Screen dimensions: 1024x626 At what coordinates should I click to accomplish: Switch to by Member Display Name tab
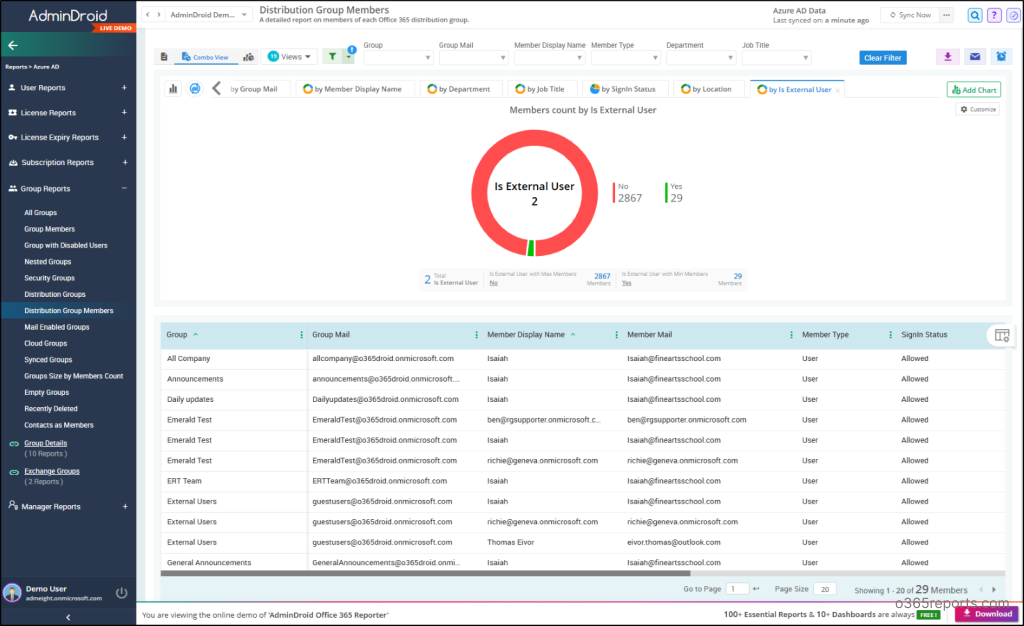click(x=353, y=89)
